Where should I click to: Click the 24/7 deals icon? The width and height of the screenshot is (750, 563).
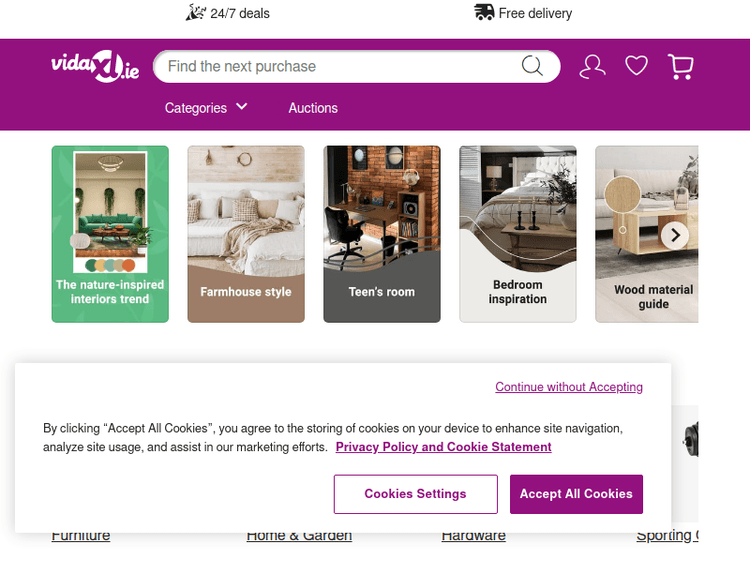click(195, 12)
